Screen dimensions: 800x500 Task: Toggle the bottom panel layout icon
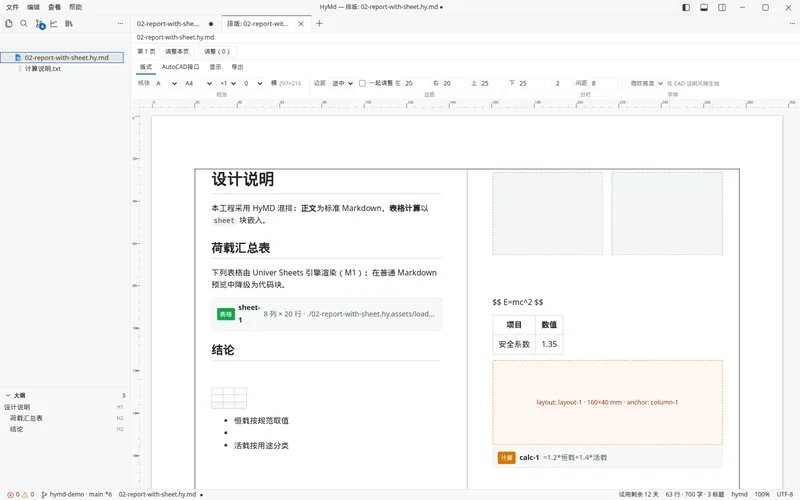coord(704,7)
